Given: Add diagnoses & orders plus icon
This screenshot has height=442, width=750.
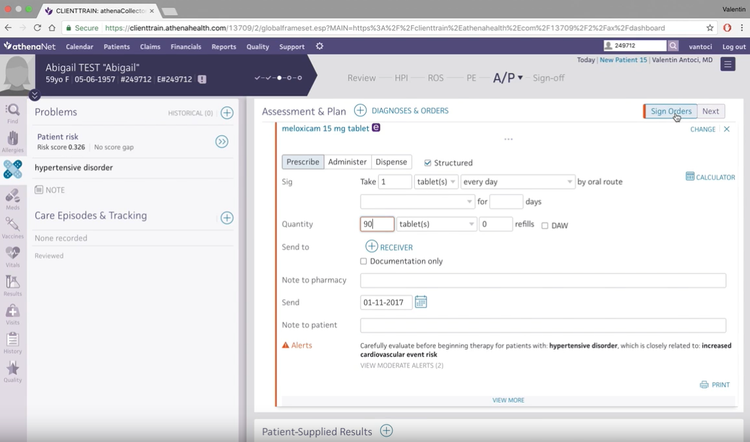Looking at the screenshot, I should point(360,110).
